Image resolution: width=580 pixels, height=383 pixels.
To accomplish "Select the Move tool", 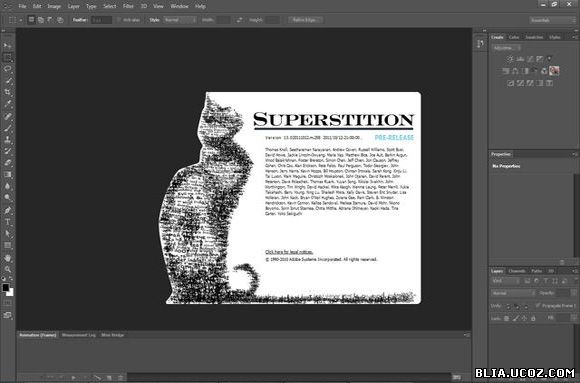I will 7,46.
